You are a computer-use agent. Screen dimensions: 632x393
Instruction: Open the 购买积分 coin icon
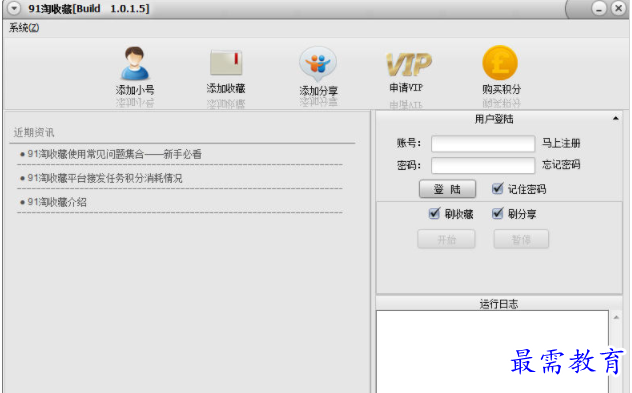(500, 63)
